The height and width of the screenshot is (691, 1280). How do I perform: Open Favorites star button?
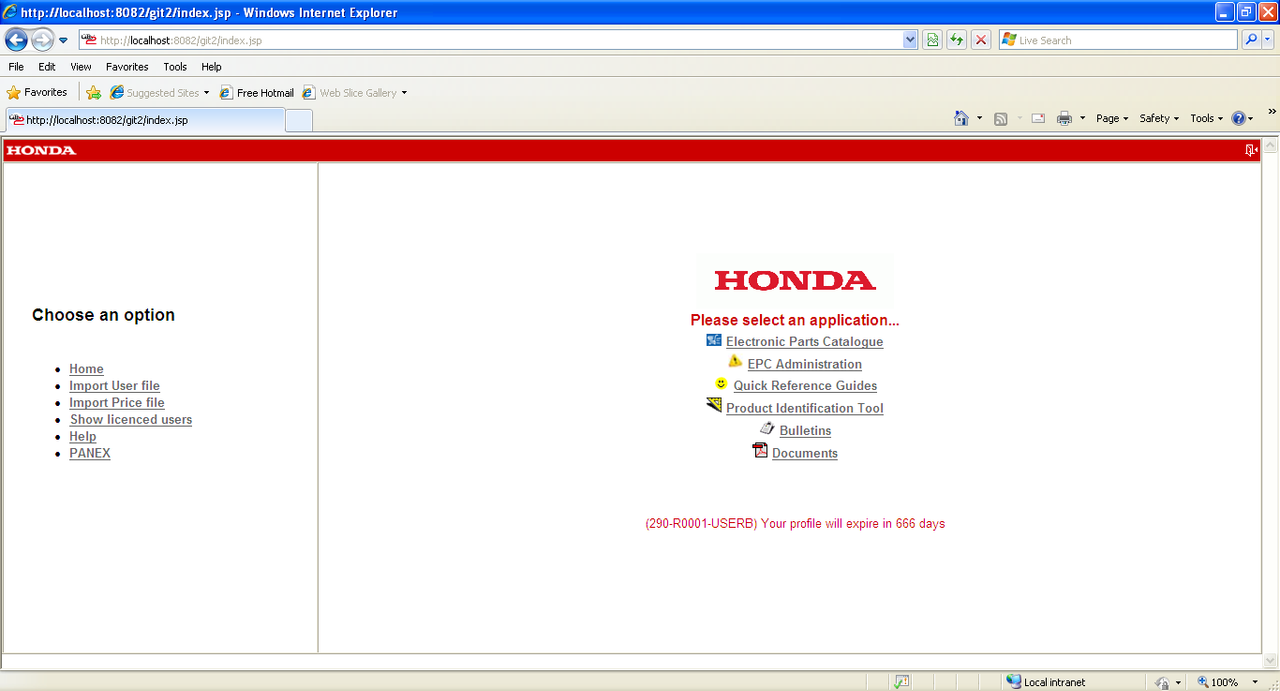pos(37,92)
